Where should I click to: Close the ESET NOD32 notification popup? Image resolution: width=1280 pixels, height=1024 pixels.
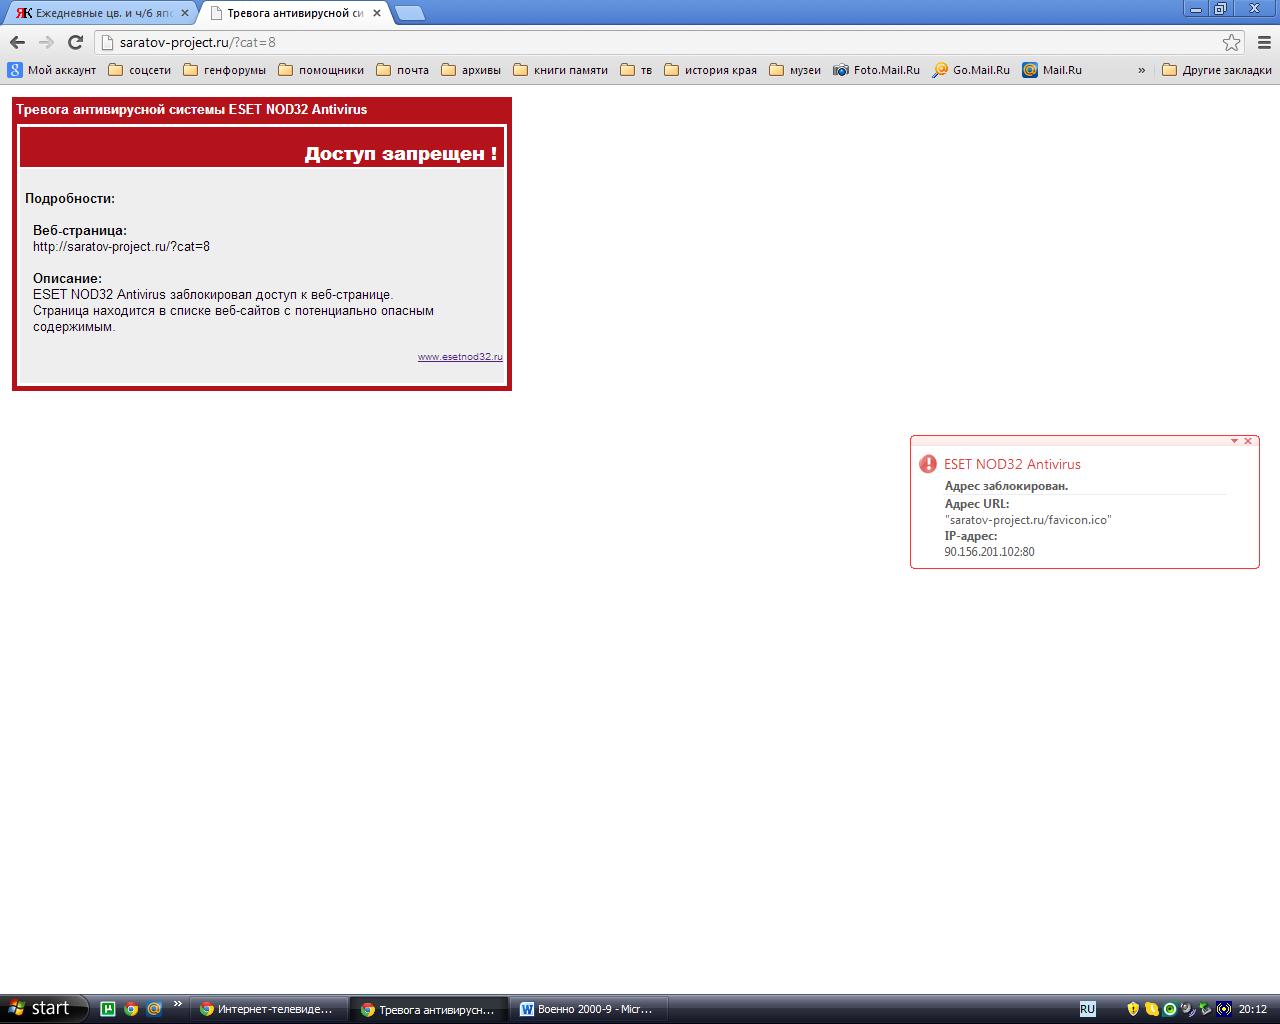(x=1248, y=441)
